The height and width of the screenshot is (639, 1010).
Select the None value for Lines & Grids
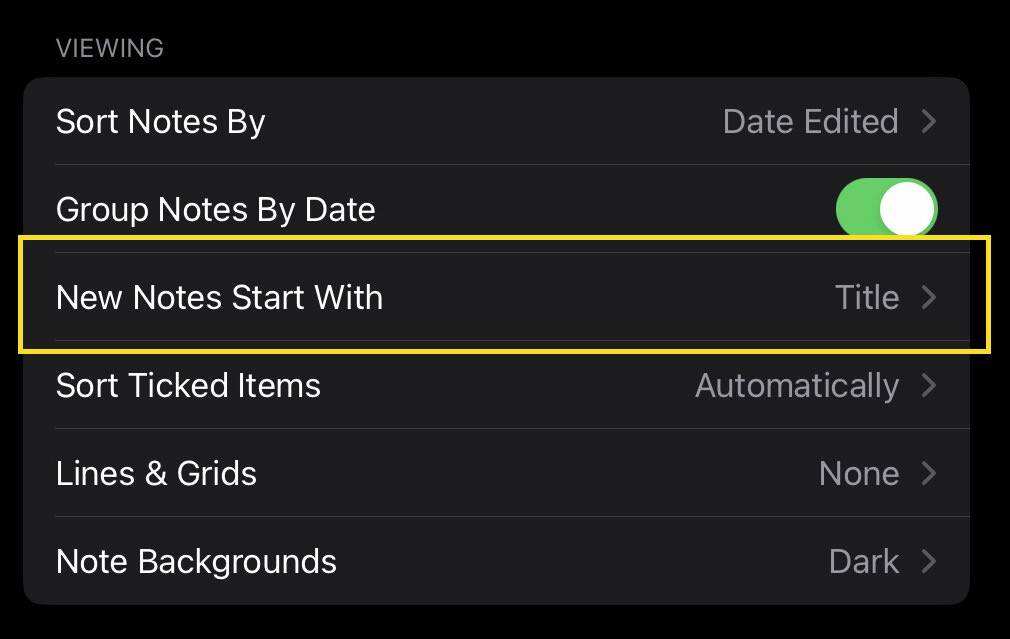pos(858,473)
